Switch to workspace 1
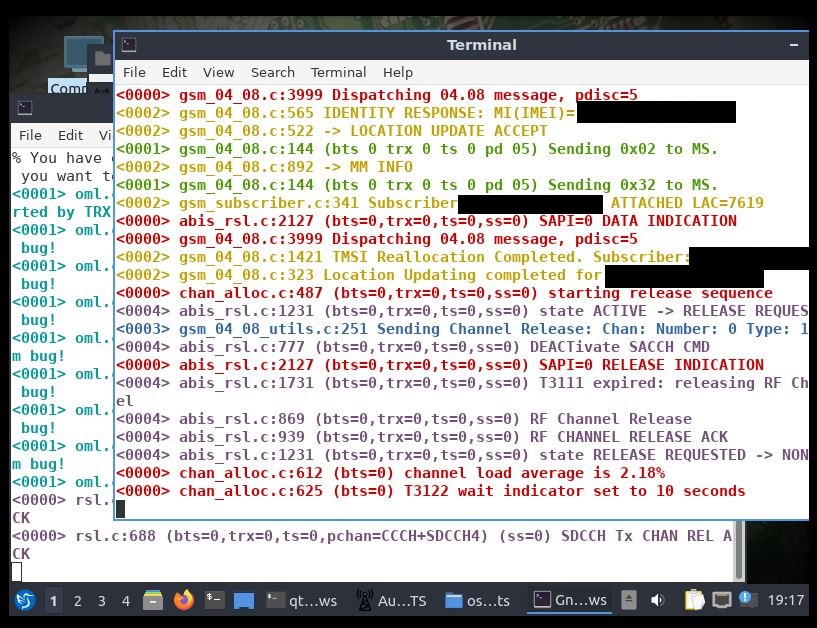This screenshot has width=817, height=628. [53, 601]
